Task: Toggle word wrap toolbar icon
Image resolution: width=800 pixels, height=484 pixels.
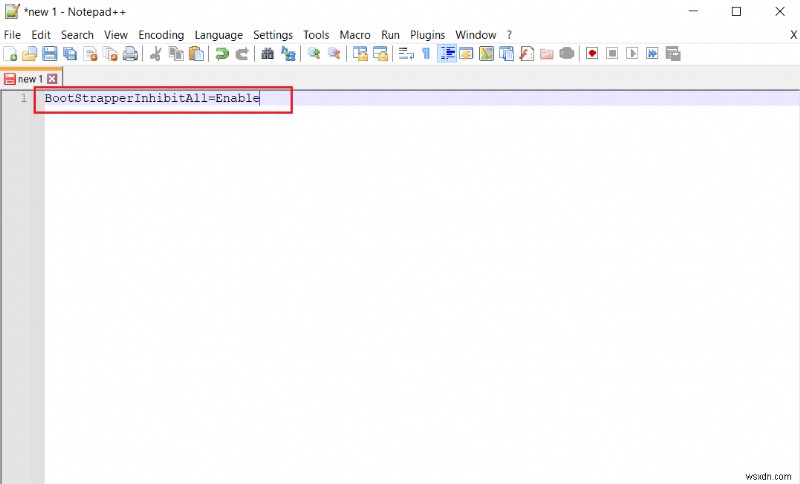Action: point(406,54)
